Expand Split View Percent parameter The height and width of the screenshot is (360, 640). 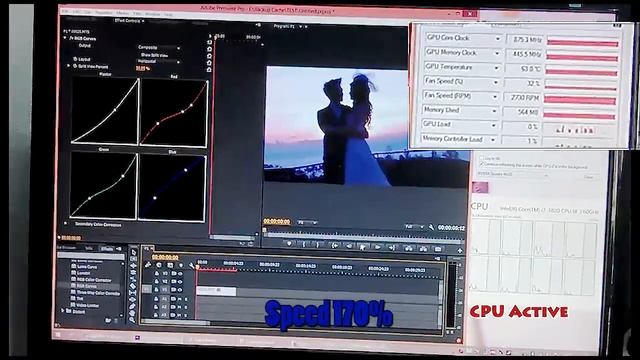69,65
